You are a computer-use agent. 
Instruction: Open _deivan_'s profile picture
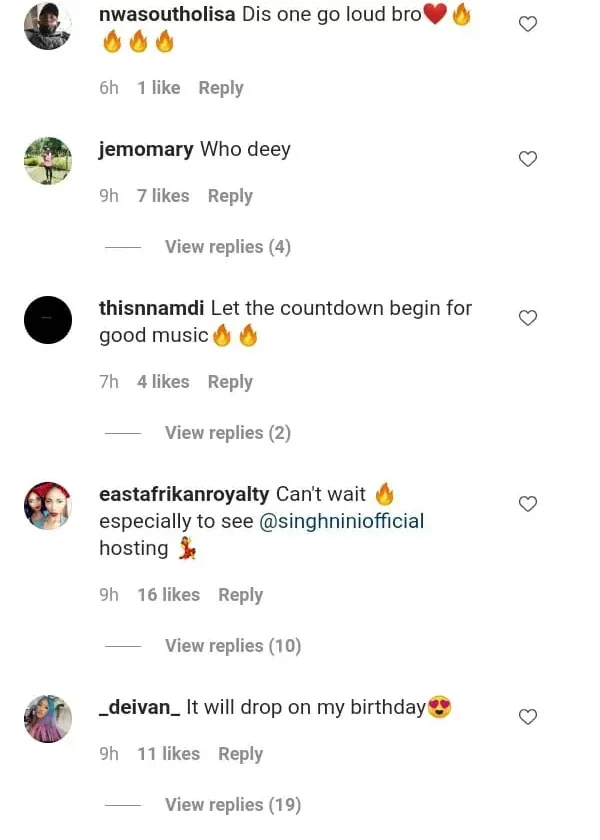48,719
